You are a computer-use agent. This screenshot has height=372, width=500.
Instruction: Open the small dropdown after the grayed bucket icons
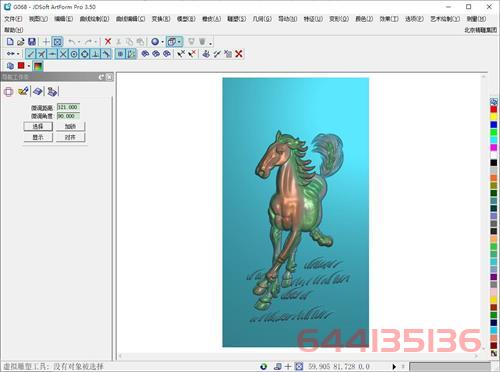point(211,43)
